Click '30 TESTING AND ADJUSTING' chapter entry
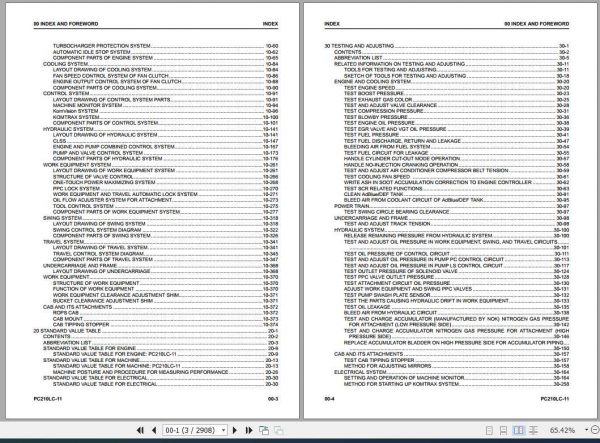600x443 pixels. [x=359, y=46]
